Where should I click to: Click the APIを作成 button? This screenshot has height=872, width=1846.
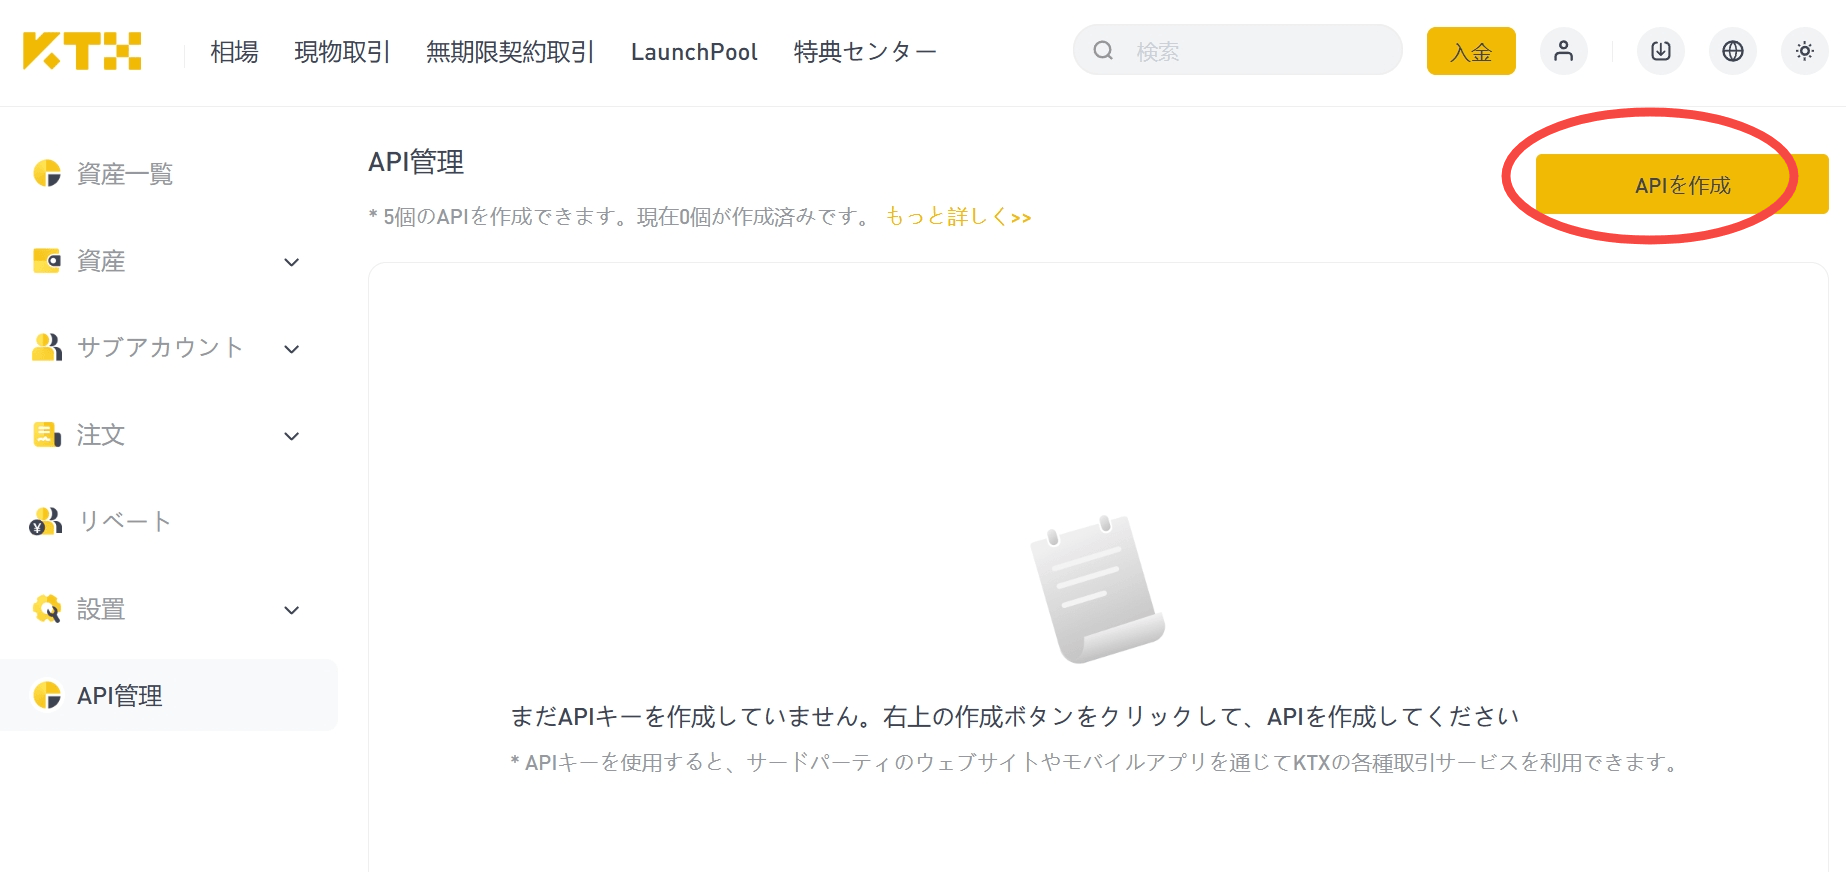[1682, 184]
